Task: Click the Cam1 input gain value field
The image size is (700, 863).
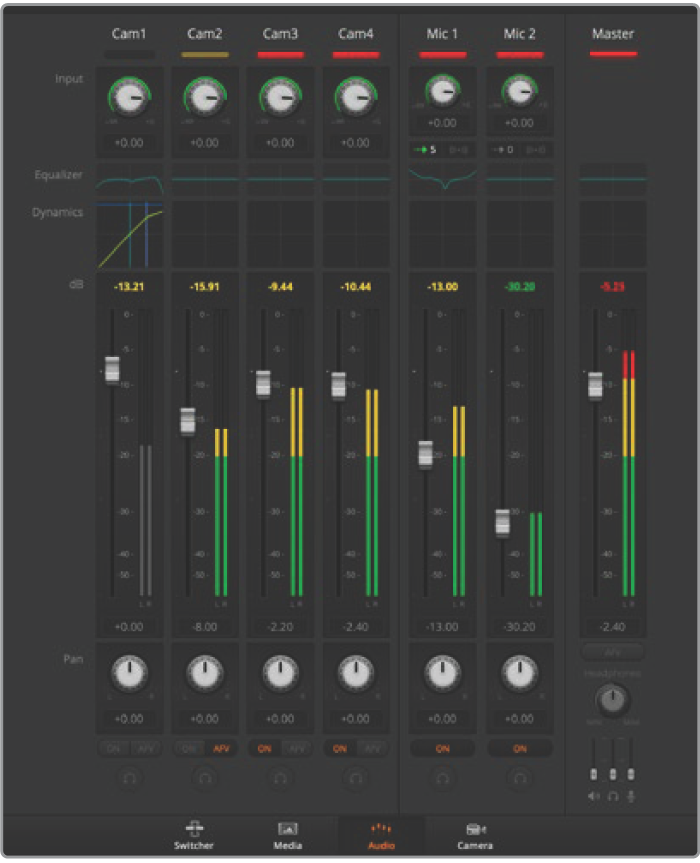Action: click(x=129, y=143)
